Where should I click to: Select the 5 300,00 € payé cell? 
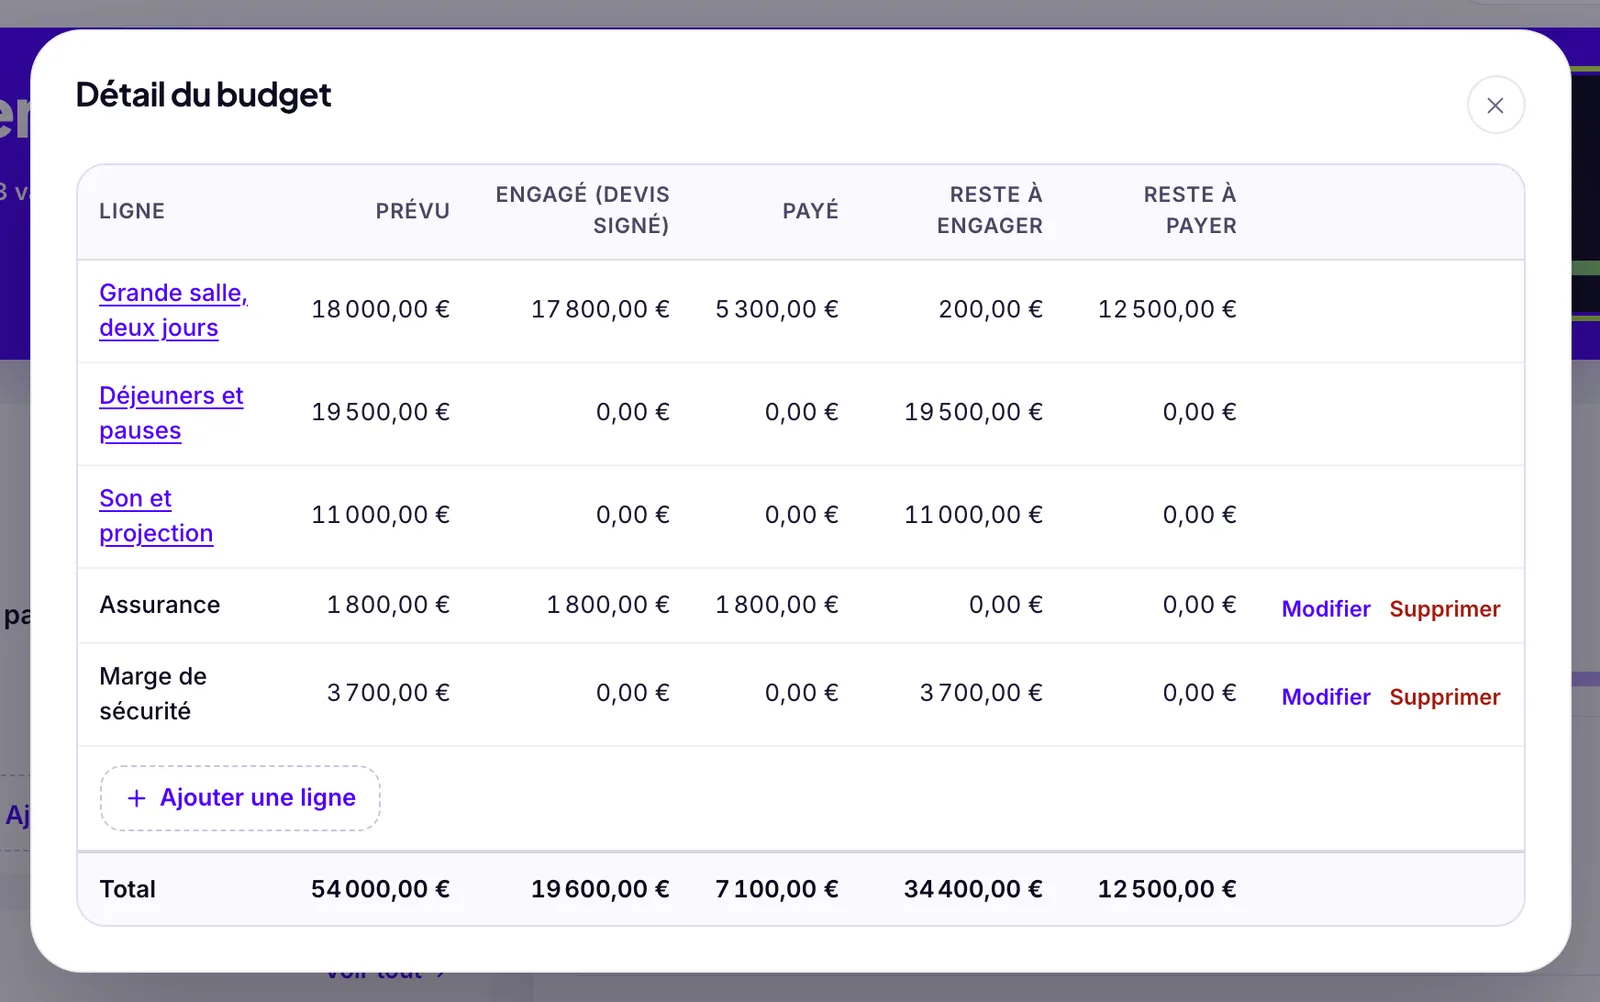point(777,310)
